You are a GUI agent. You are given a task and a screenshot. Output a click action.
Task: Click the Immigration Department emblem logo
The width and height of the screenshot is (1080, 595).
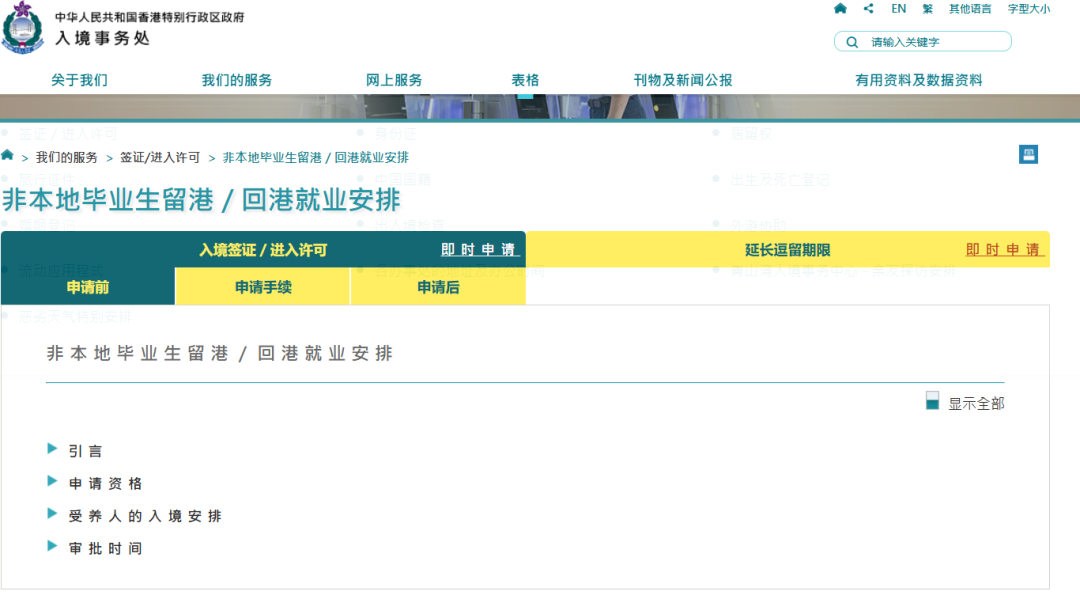pos(23,30)
